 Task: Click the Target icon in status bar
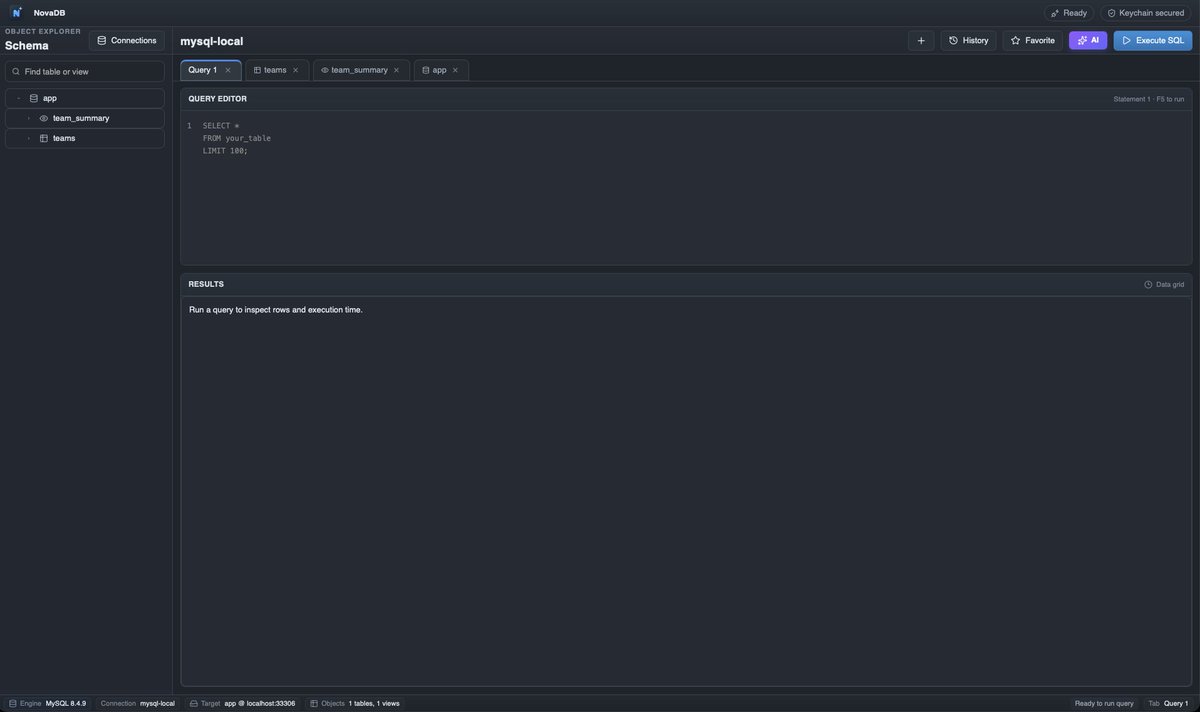(194, 703)
